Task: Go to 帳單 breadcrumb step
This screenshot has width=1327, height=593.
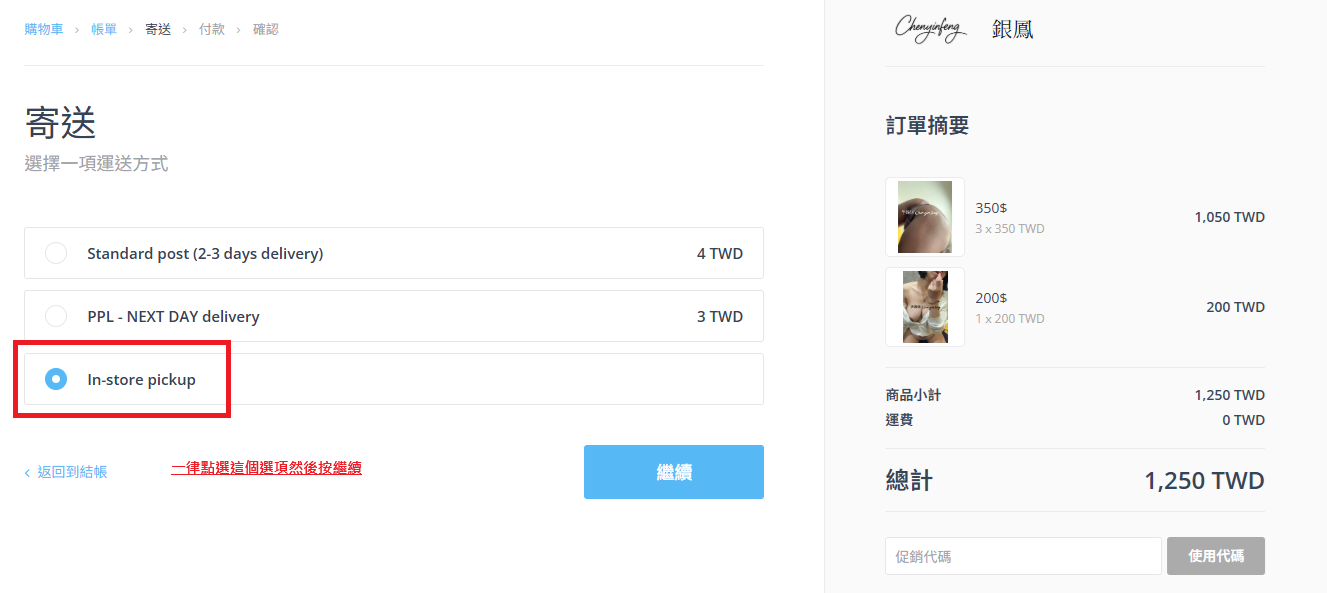Action: 104,30
